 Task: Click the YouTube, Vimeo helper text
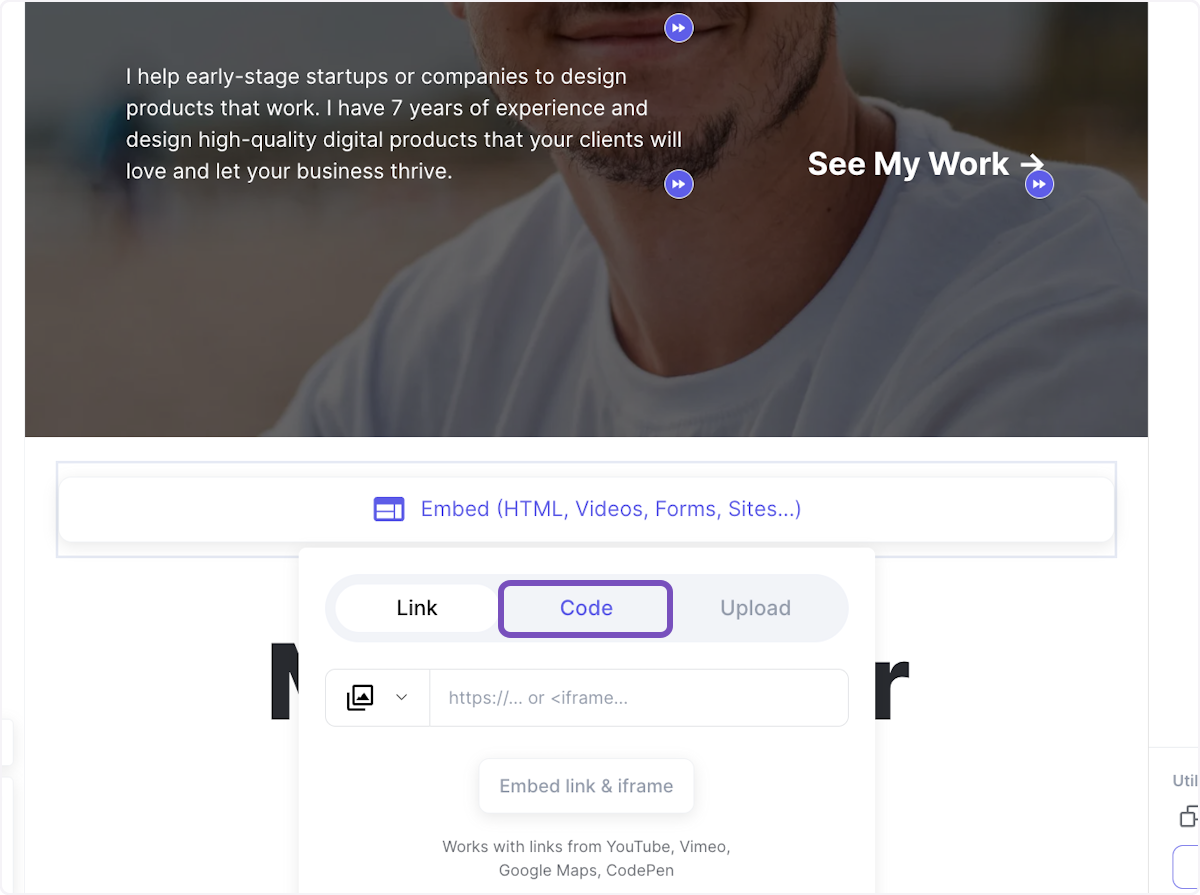pyautogui.click(x=586, y=858)
